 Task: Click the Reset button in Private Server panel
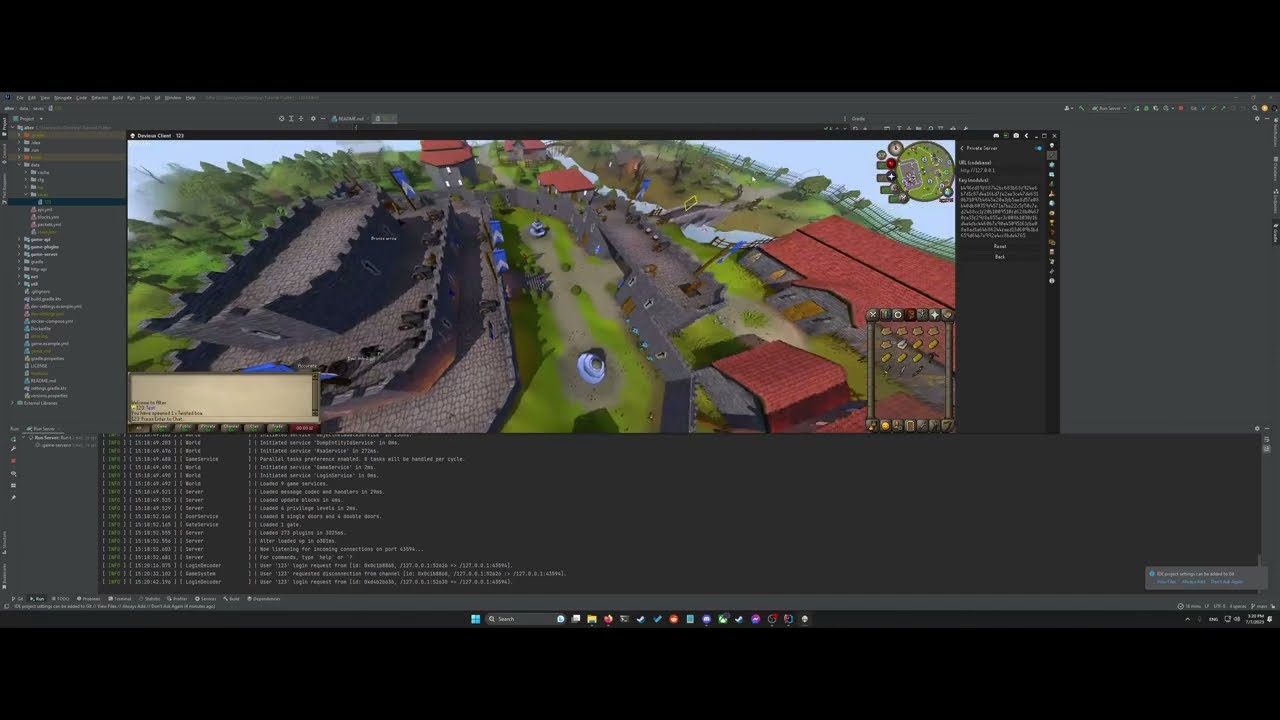click(x=1000, y=246)
